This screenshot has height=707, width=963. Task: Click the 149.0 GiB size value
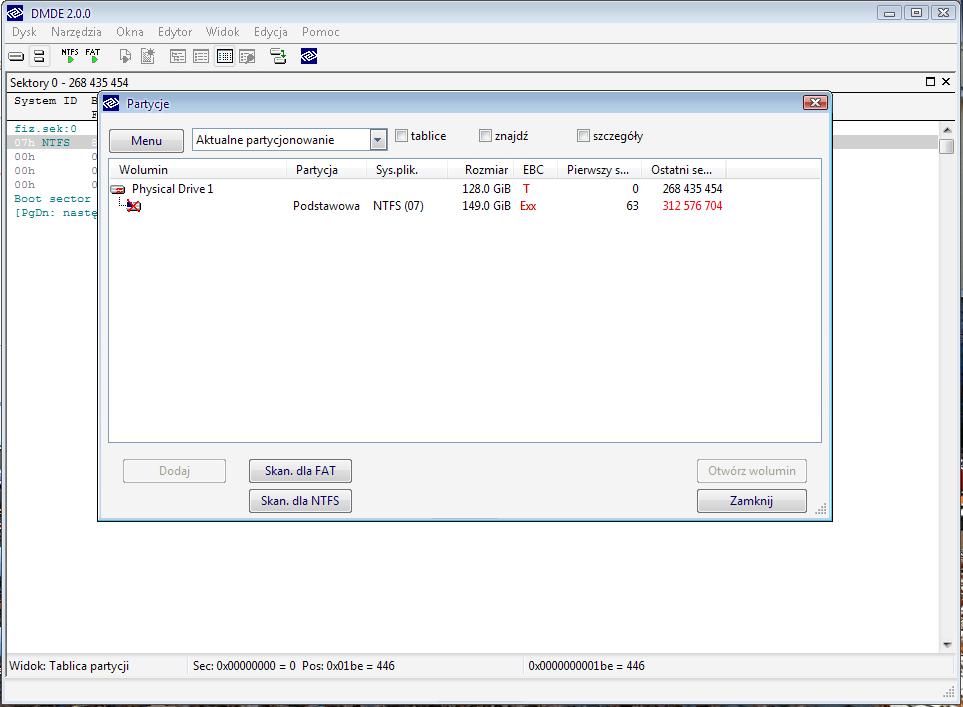coord(486,206)
